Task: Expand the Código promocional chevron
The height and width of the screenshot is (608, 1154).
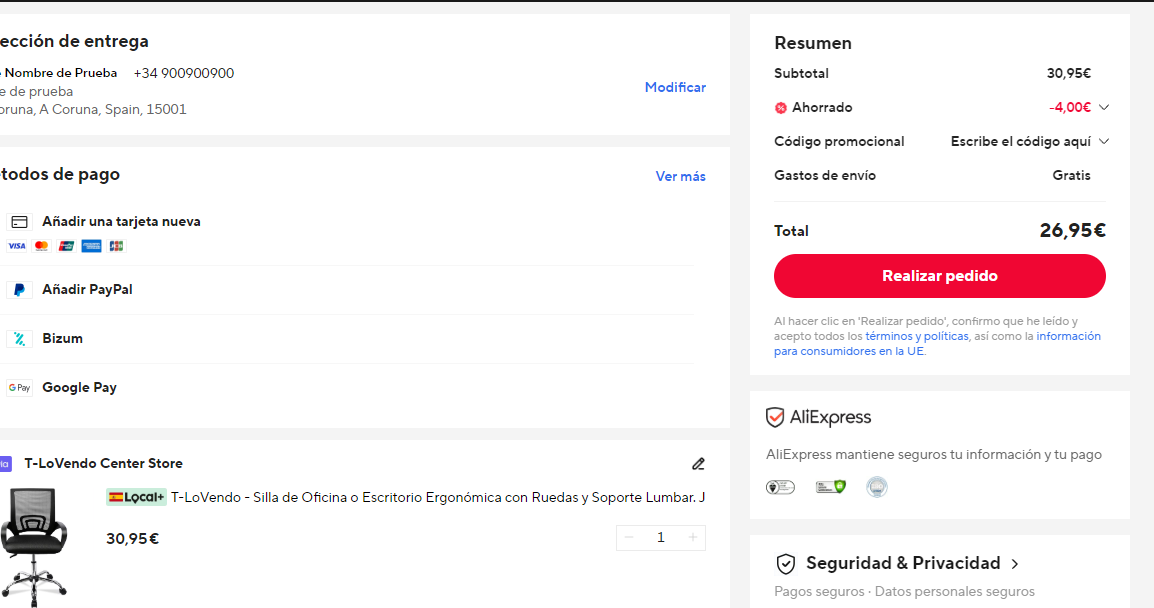Action: tap(1104, 141)
